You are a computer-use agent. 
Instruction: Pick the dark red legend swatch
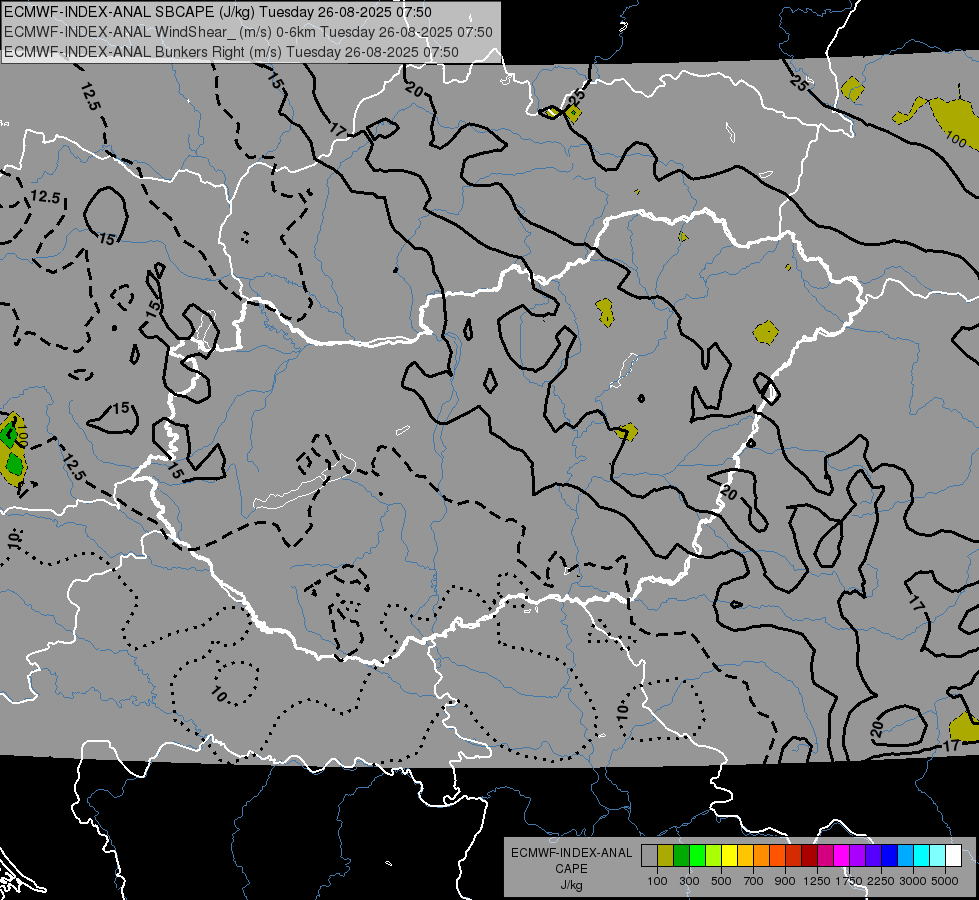[x=810, y=855]
